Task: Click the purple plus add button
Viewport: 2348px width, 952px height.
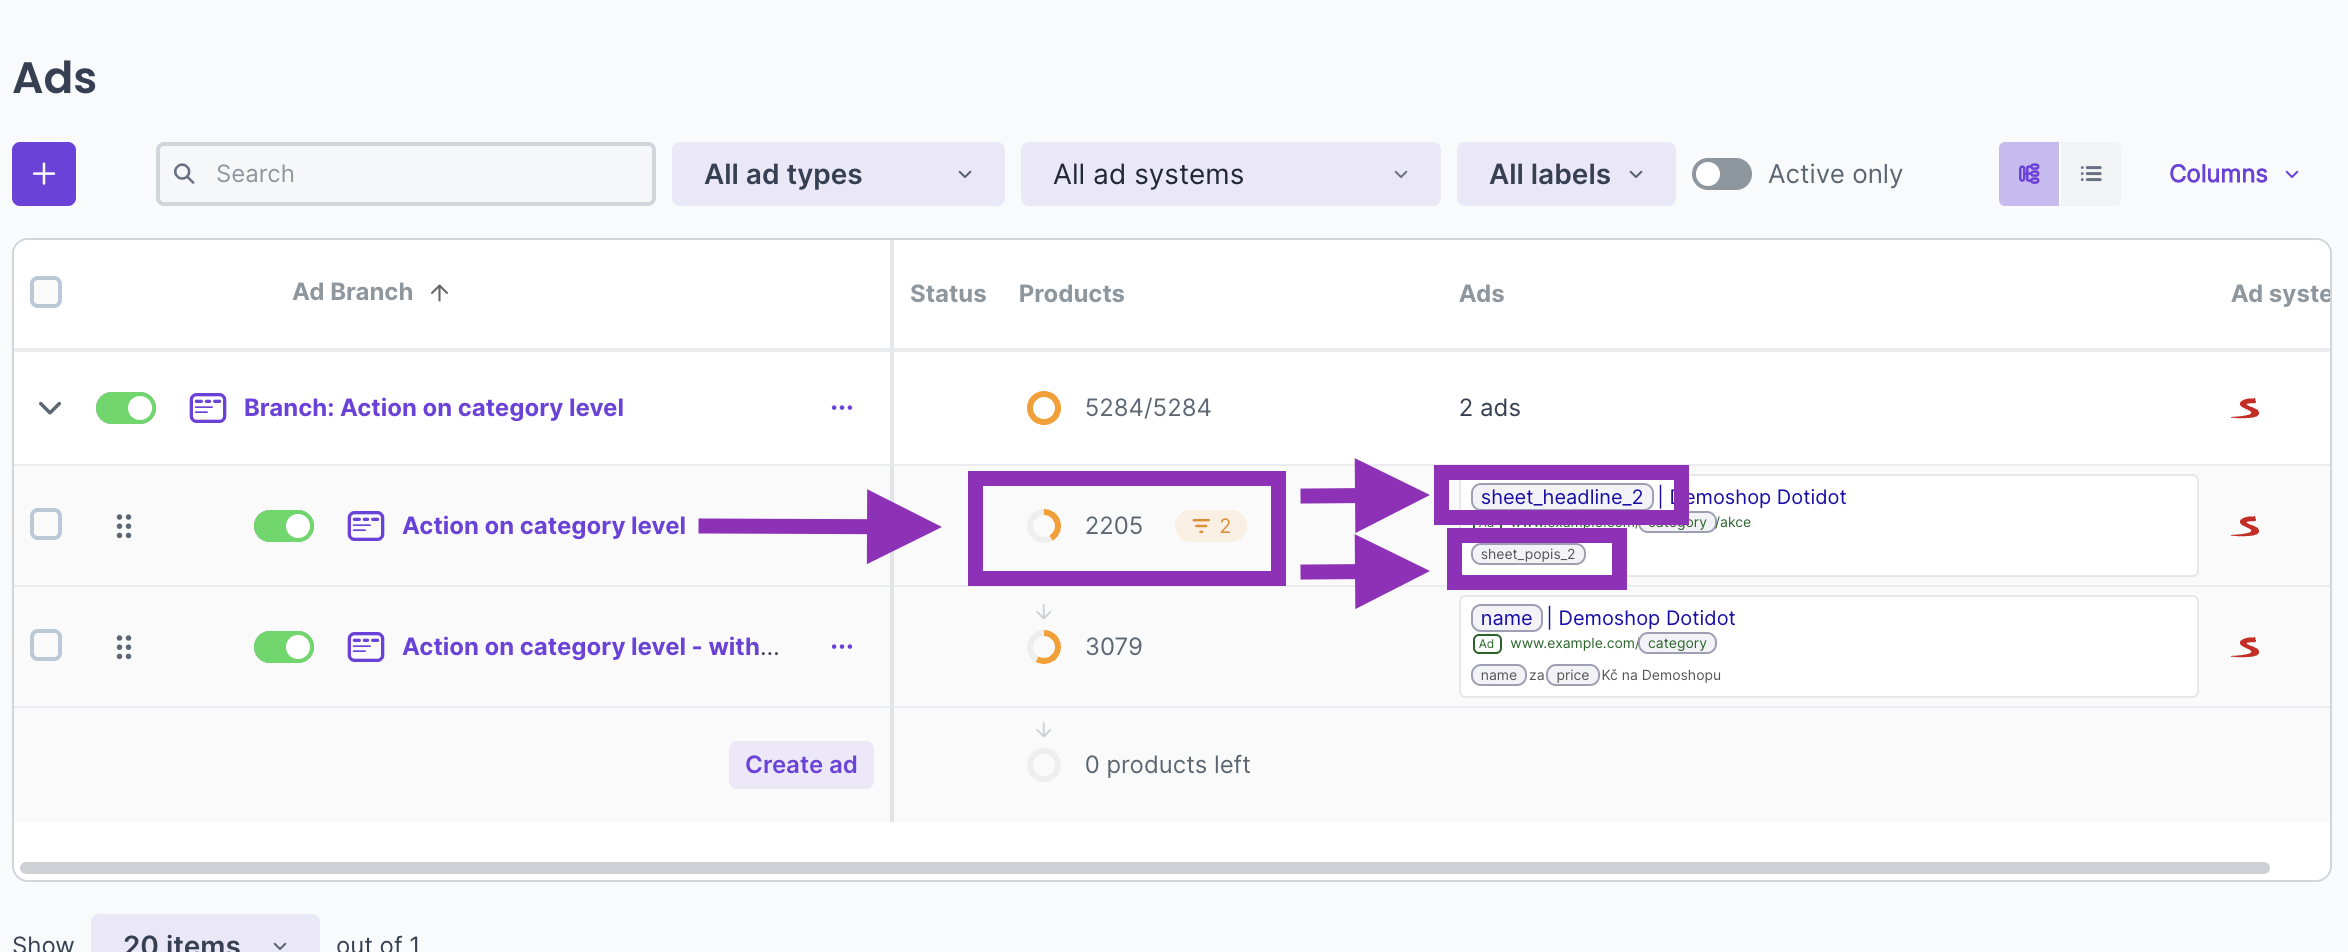Action: tap(44, 174)
